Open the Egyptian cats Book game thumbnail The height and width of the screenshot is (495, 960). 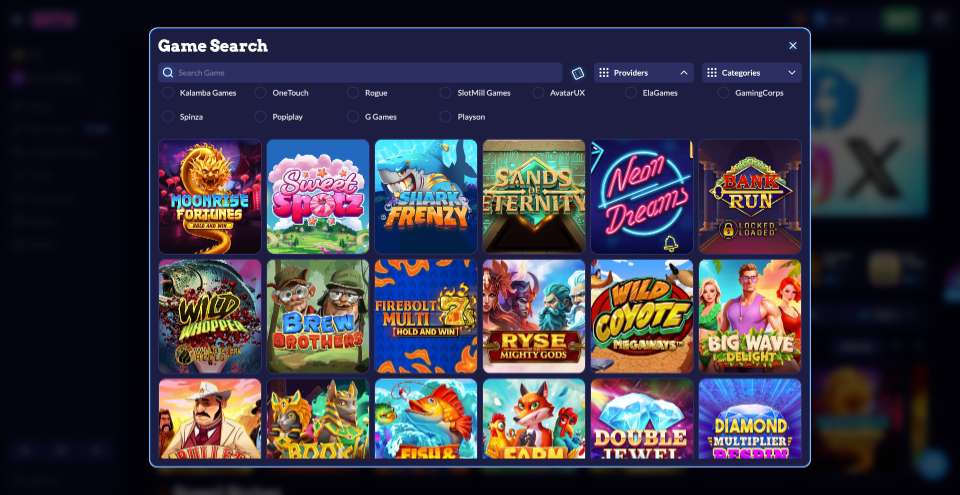318,418
